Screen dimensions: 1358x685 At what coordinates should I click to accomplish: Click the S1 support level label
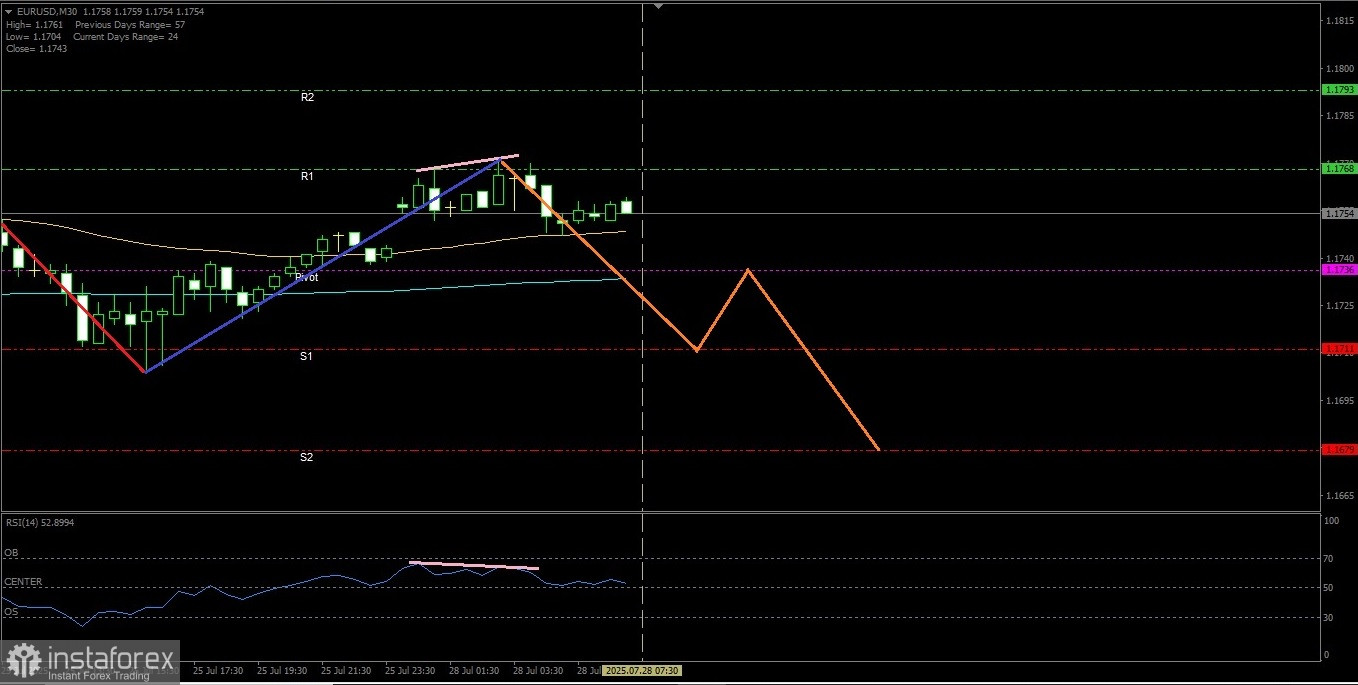[307, 356]
